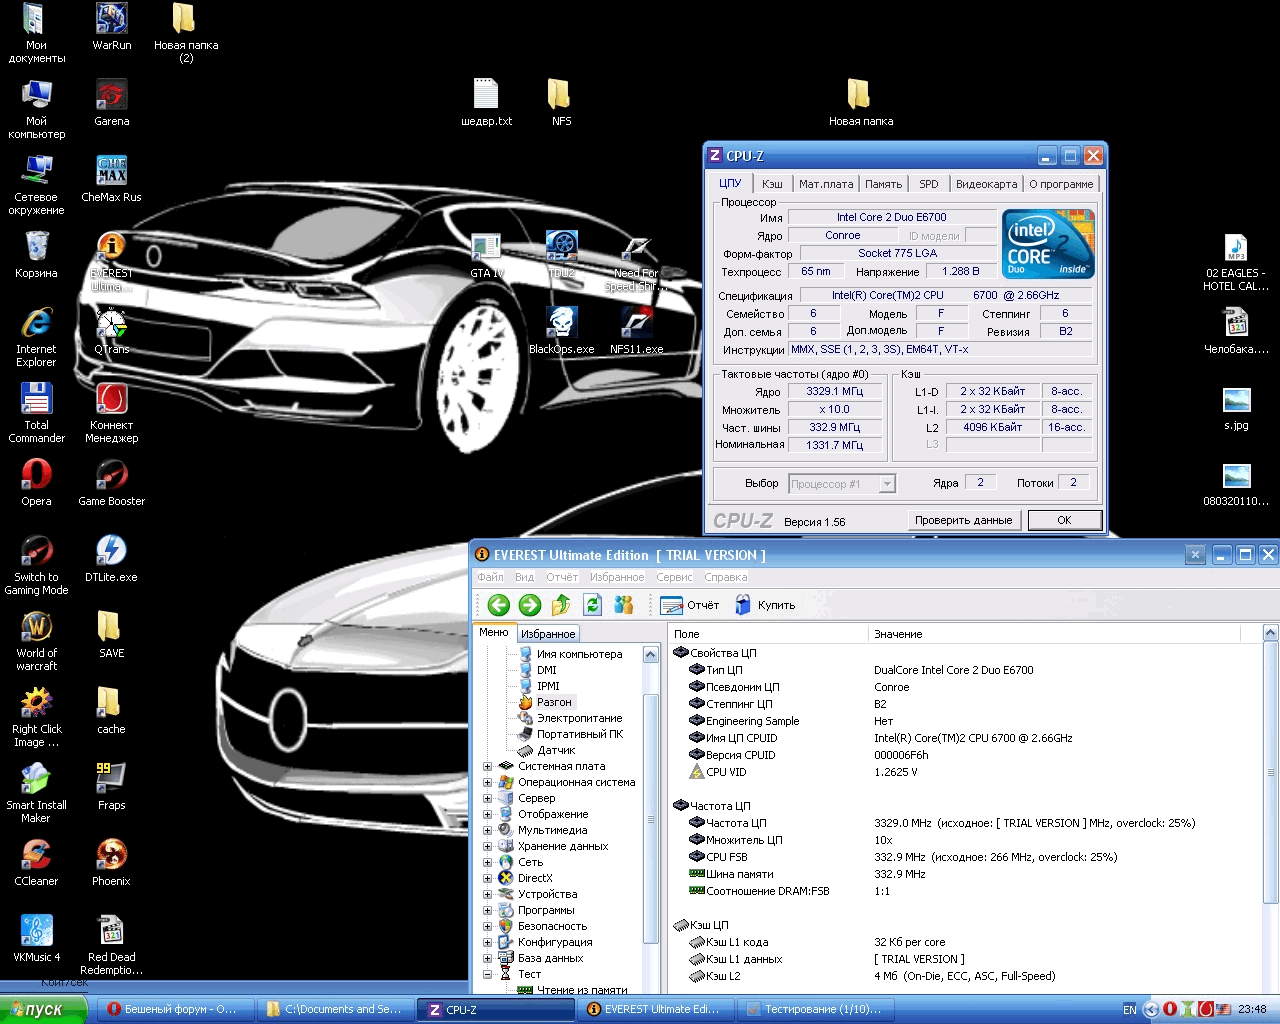Open the Отчёт report toolbar button
The image size is (1280, 1024).
coord(690,605)
